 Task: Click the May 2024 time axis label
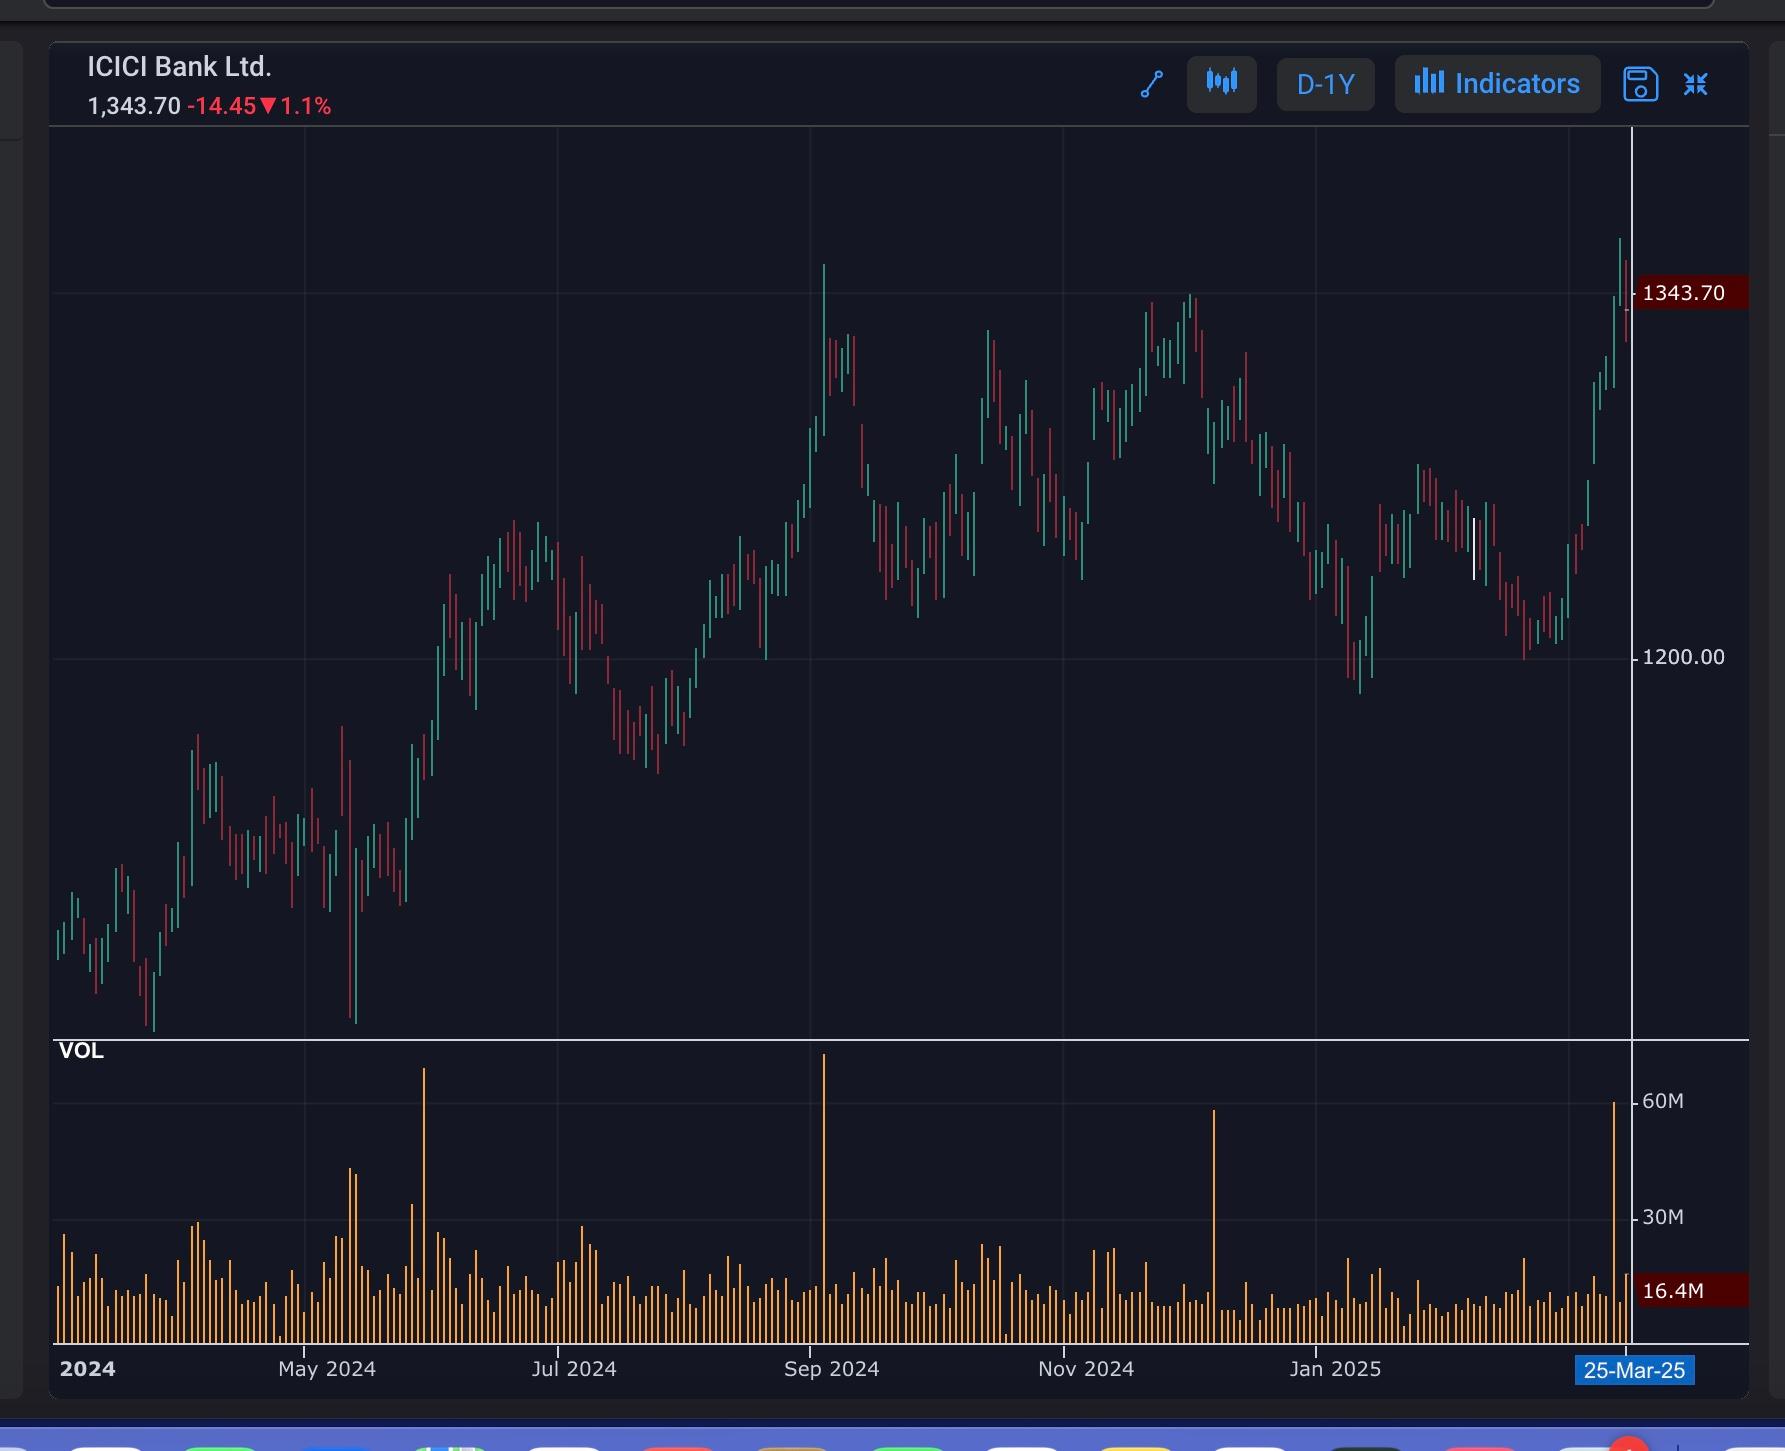point(327,1369)
